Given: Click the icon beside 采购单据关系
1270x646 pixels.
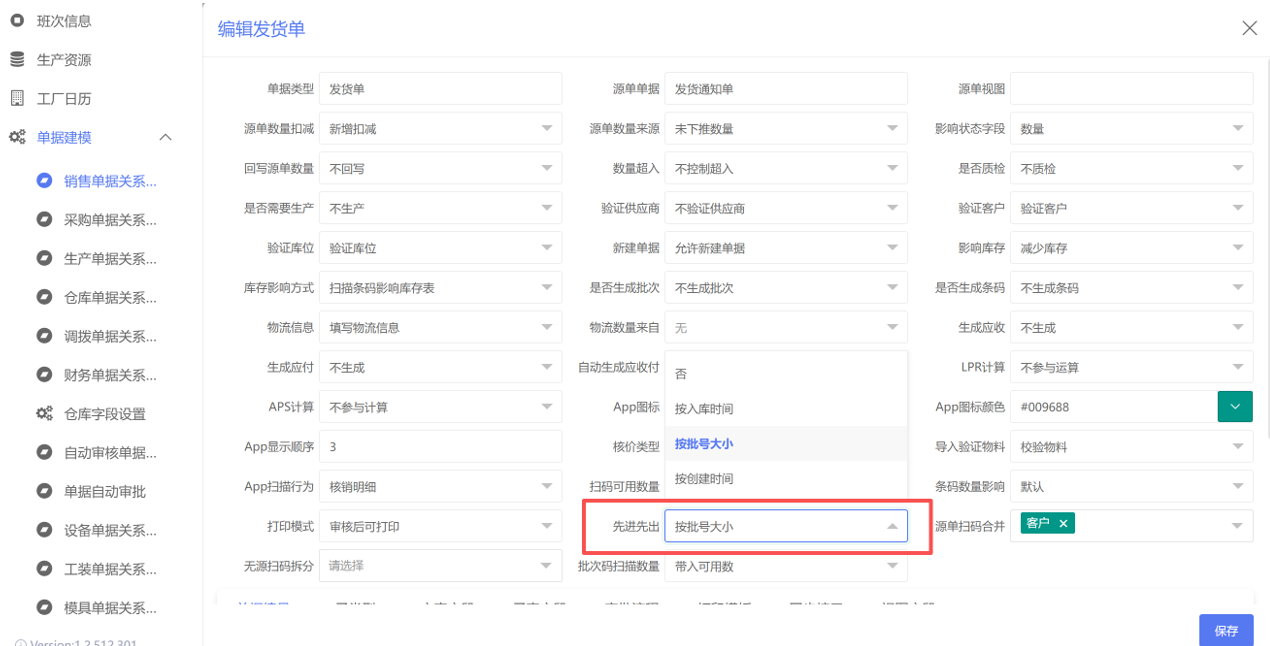Looking at the screenshot, I should point(44,220).
